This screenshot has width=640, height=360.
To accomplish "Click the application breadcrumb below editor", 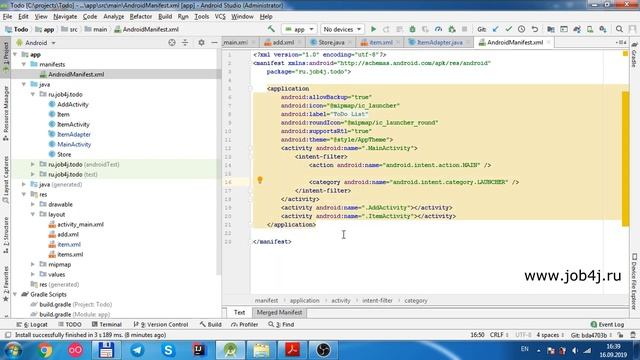I will 304,300.
